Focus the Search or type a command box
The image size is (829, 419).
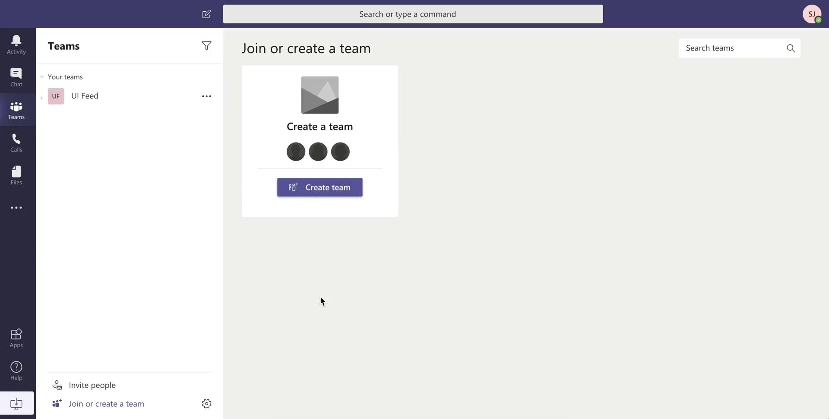click(413, 14)
